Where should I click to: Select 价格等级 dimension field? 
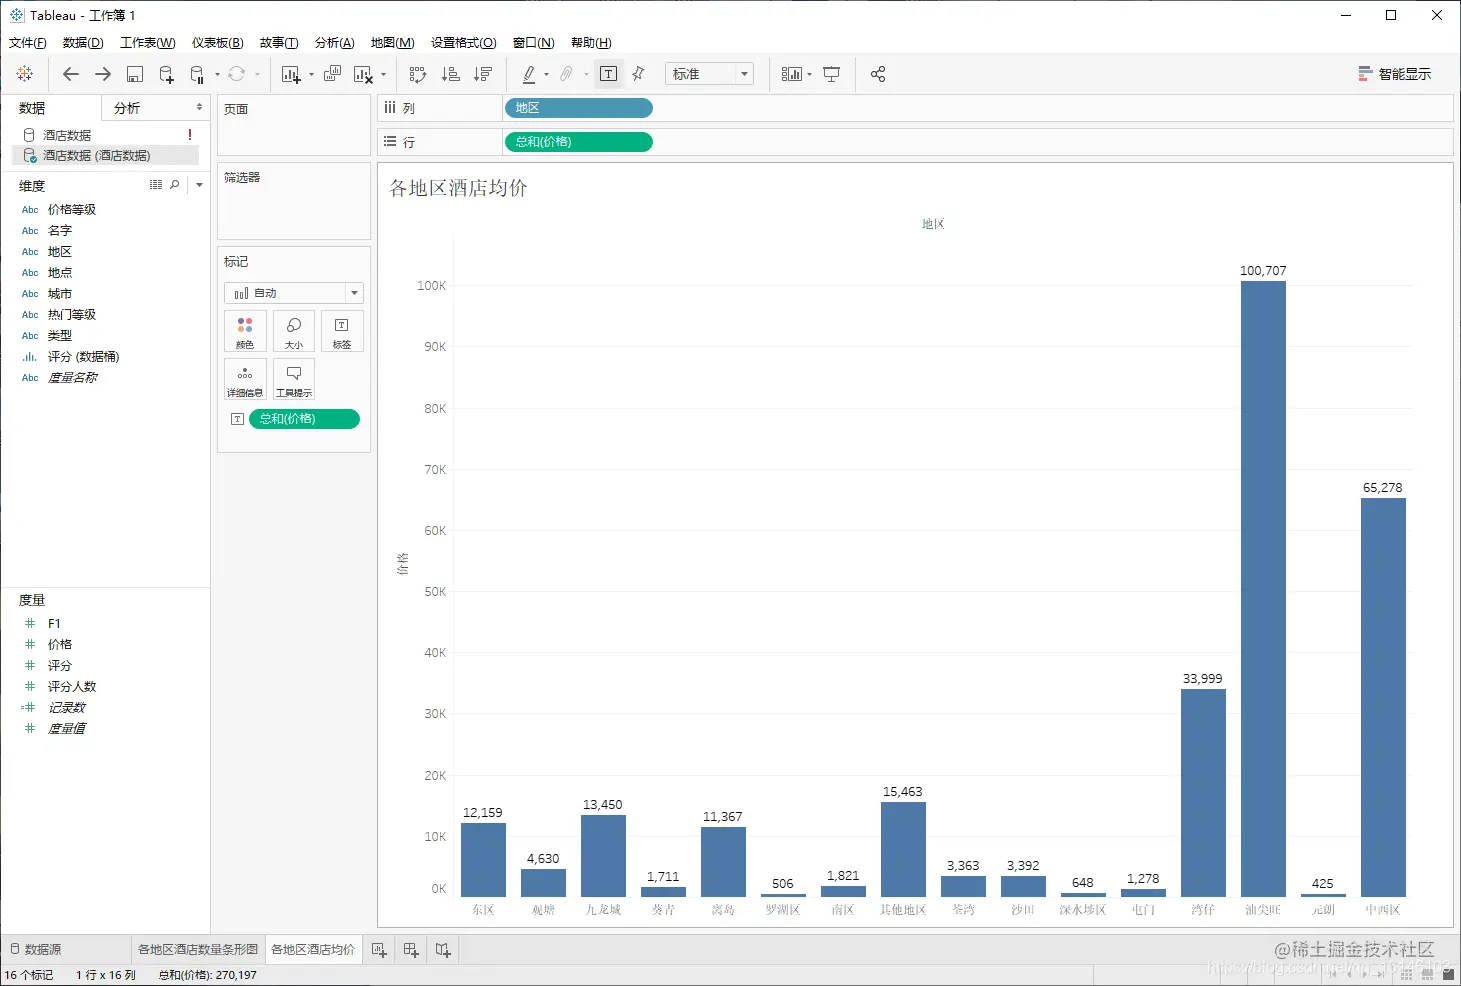click(72, 210)
